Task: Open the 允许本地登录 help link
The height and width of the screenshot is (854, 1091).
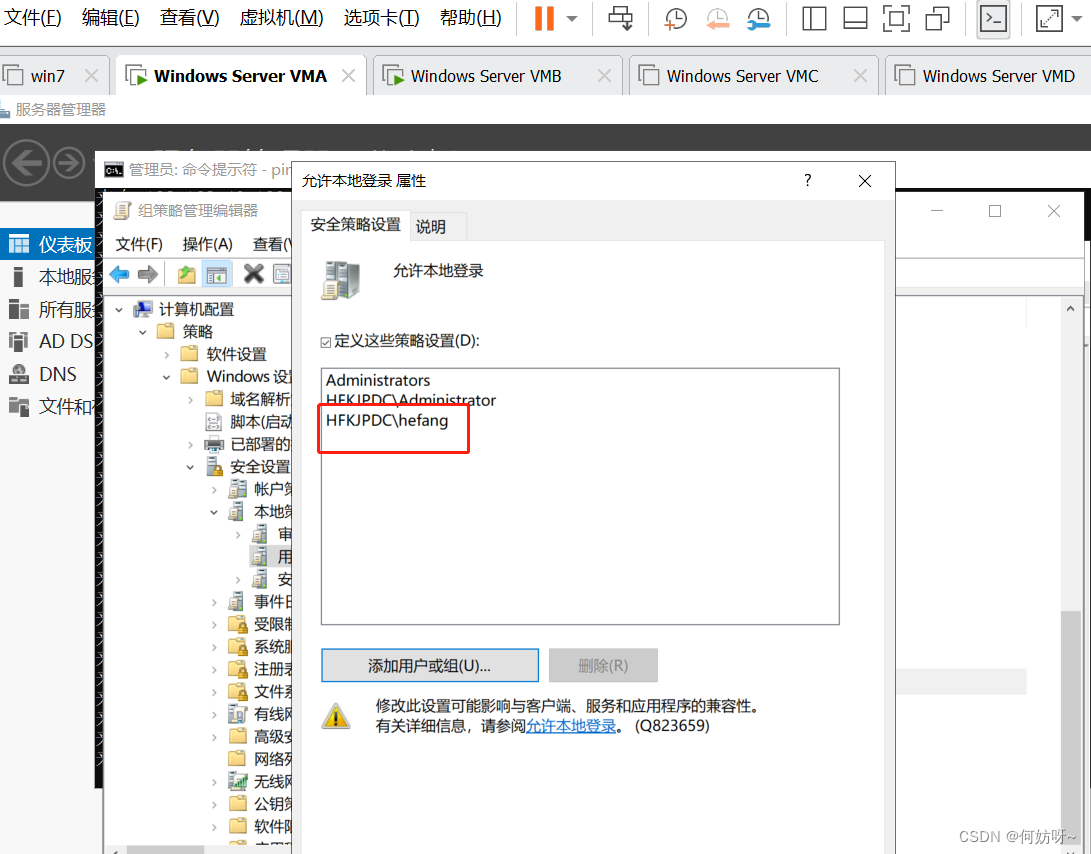Action: point(571,726)
